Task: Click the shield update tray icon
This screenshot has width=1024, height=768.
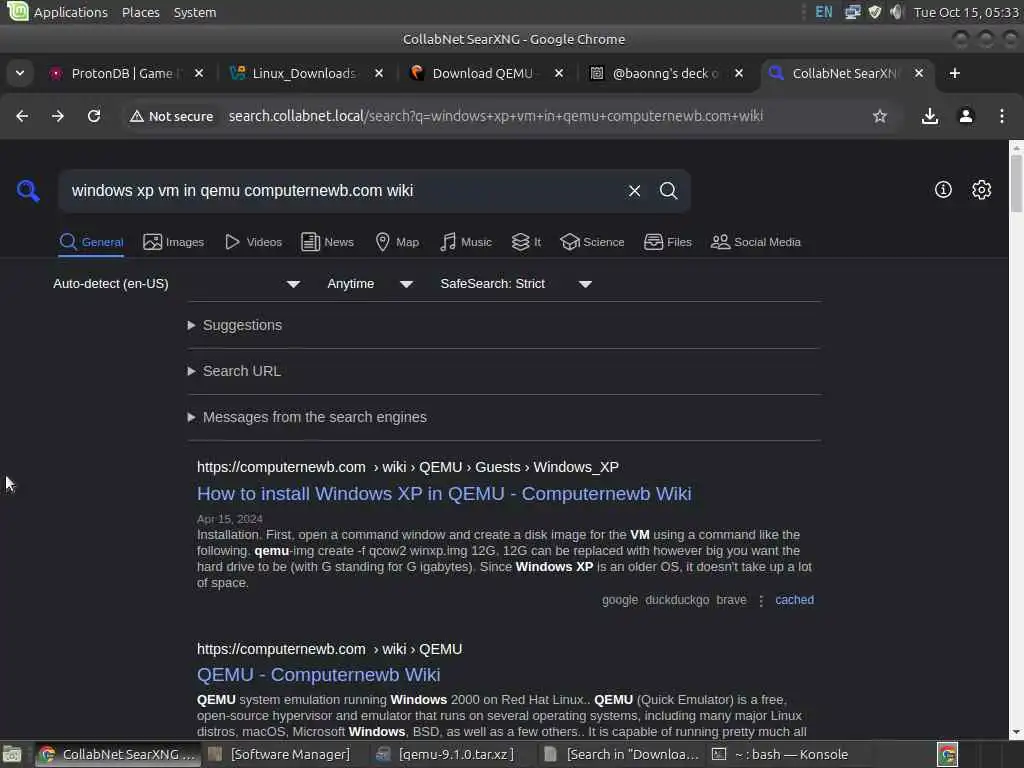Action: point(874,12)
